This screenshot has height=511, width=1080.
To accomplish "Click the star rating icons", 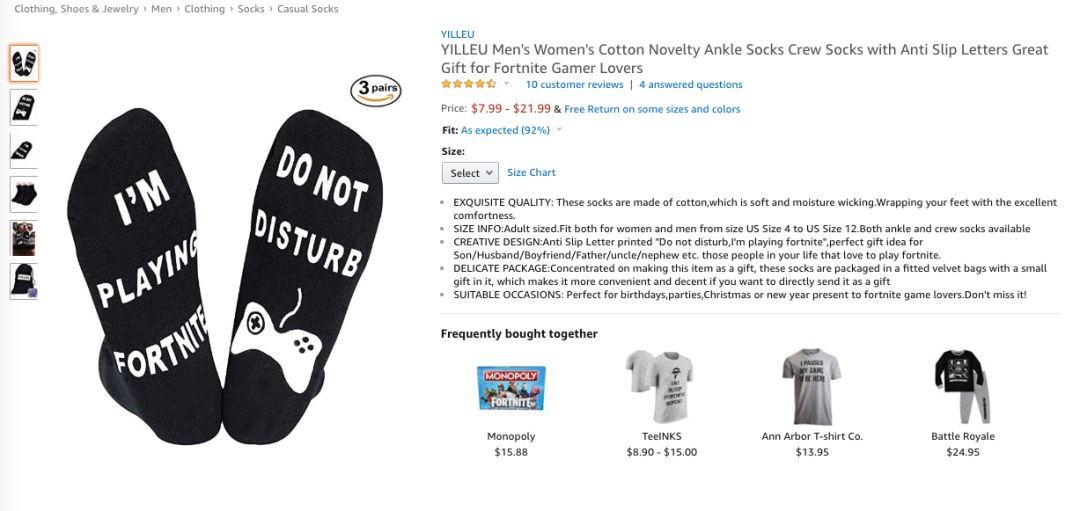I will [468, 85].
